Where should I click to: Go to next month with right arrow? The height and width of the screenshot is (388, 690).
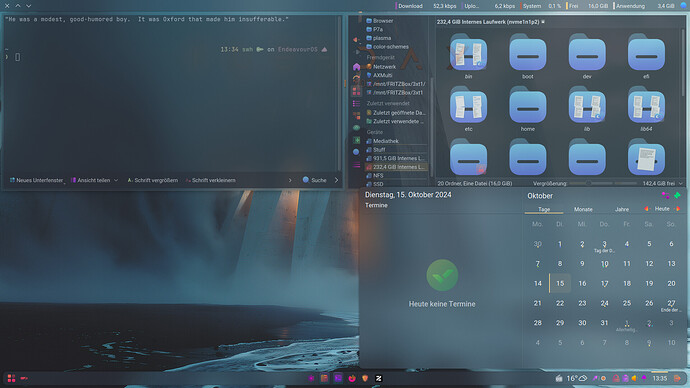pyautogui.click(x=678, y=209)
